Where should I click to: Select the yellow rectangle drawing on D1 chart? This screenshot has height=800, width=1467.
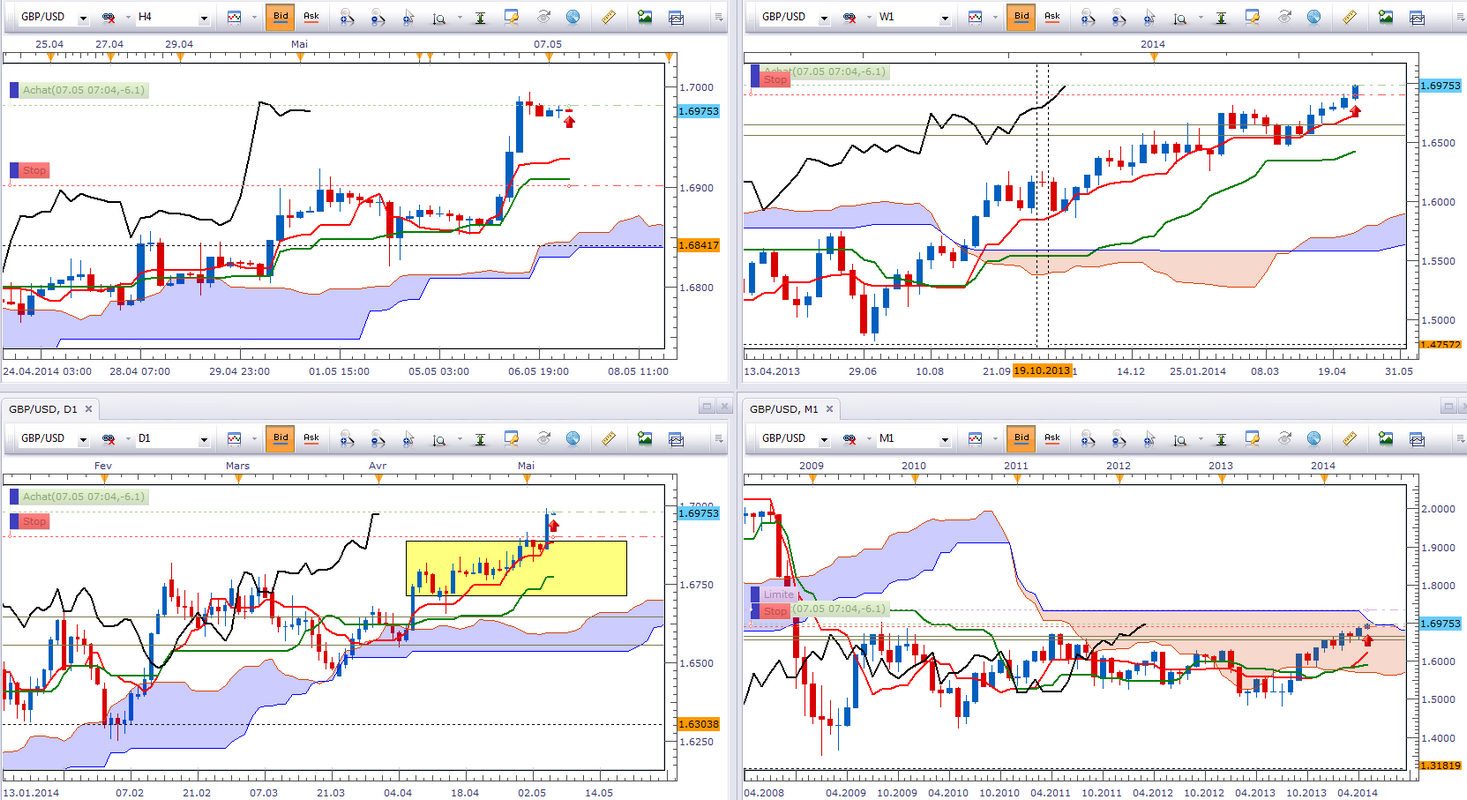(516, 568)
